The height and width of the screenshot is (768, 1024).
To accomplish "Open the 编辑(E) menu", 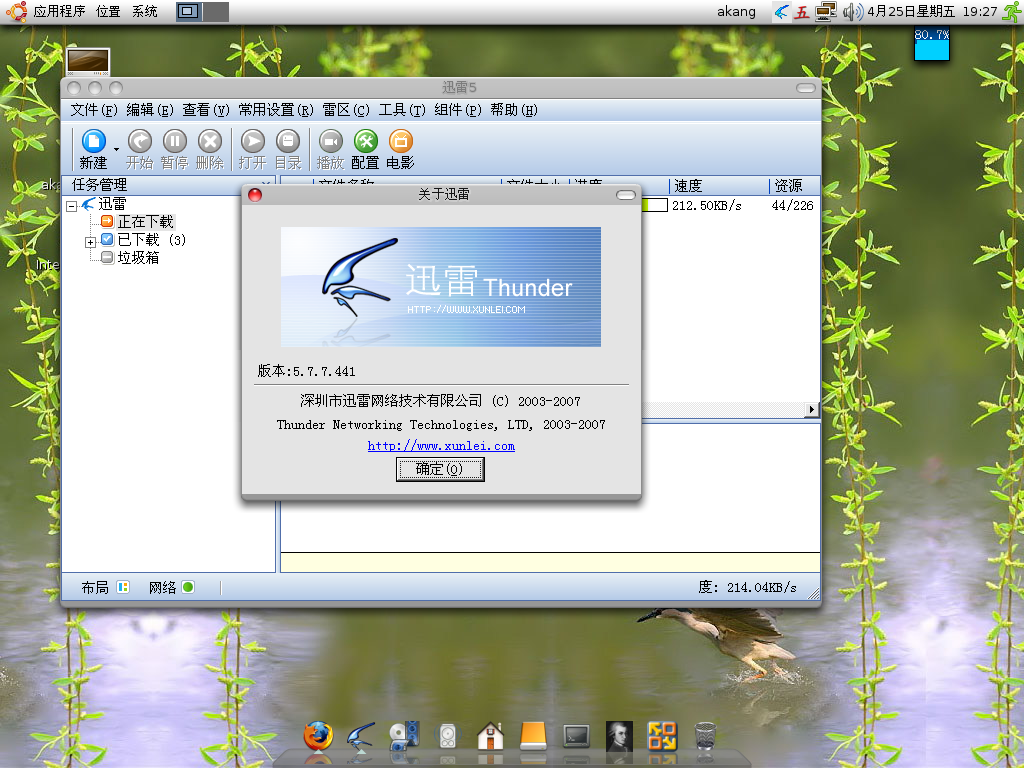I will 150,110.
